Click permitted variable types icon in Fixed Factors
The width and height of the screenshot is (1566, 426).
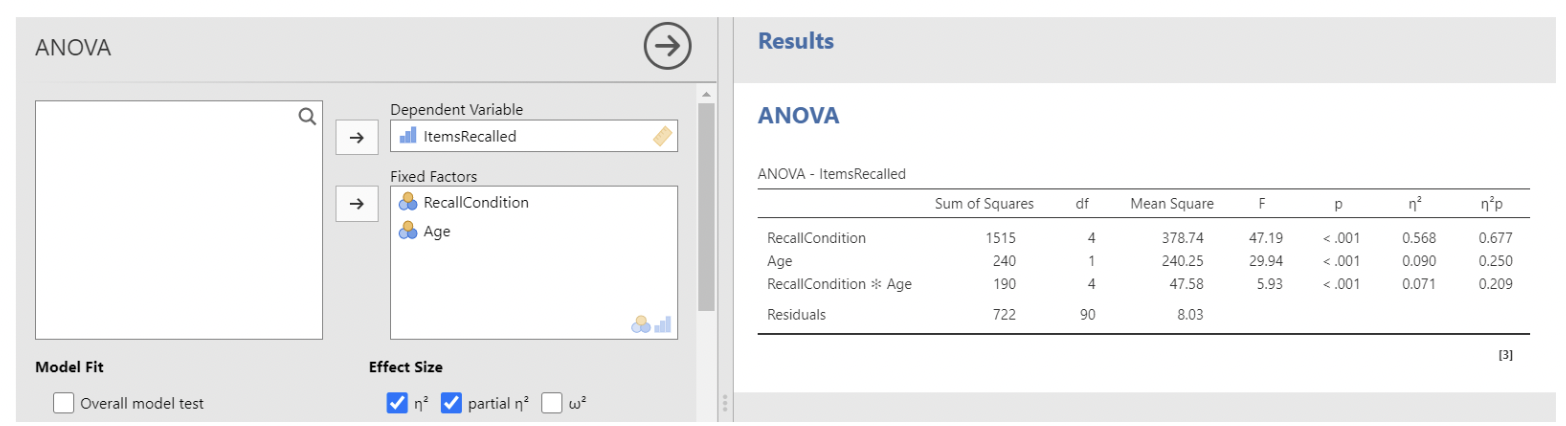pyautogui.click(x=652, y=324)
